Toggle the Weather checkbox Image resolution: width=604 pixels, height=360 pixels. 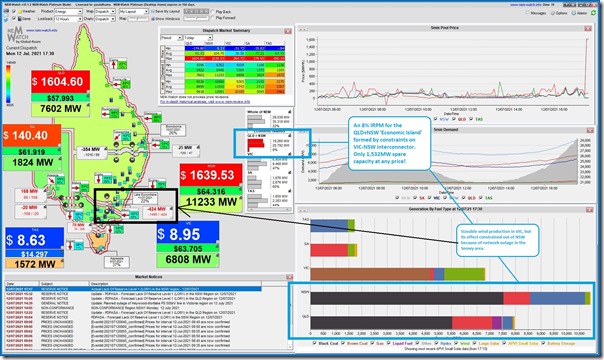[x=14, y=12]
